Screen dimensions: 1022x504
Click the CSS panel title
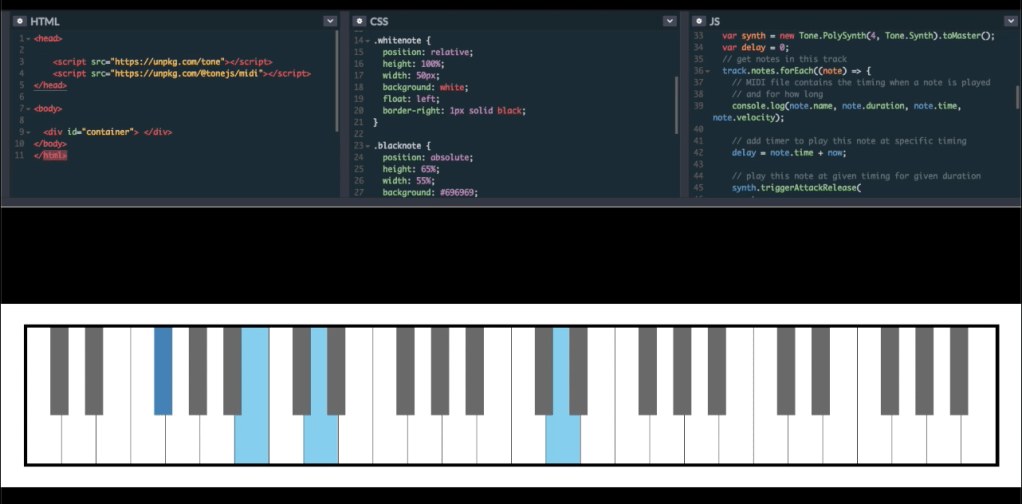click(x=379, y=22)
